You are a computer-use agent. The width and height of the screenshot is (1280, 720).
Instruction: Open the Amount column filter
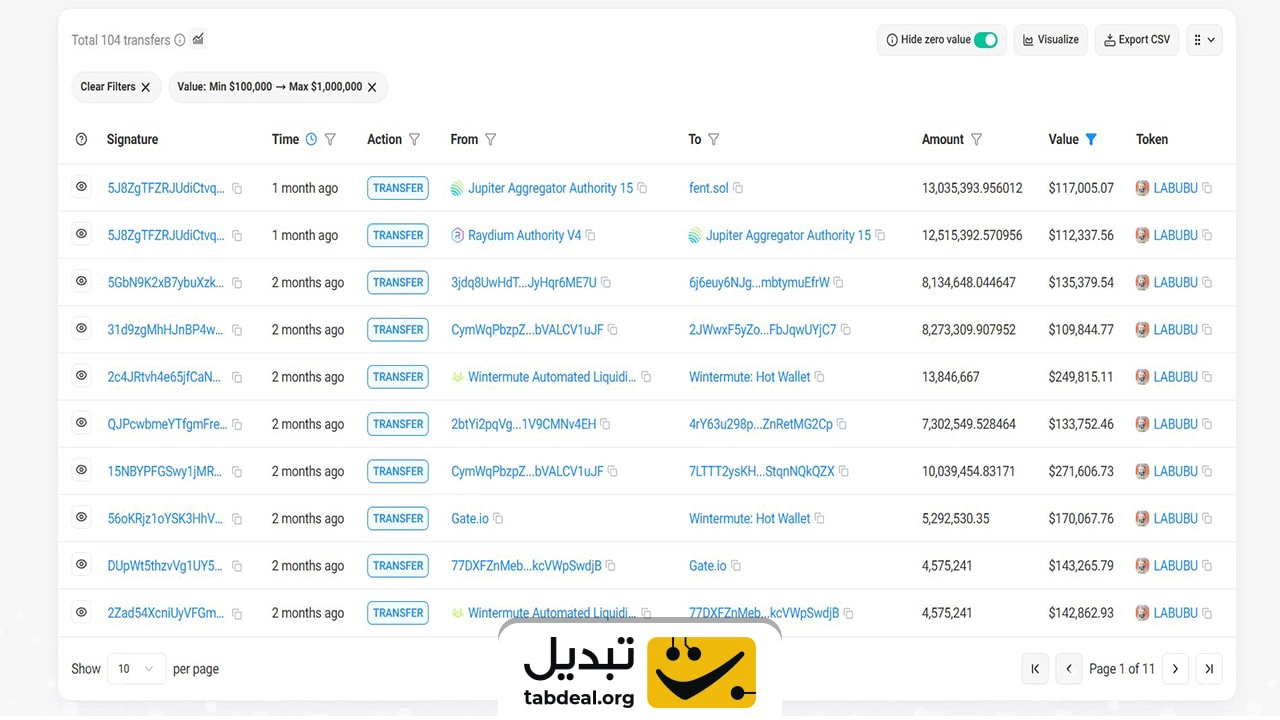976,139
